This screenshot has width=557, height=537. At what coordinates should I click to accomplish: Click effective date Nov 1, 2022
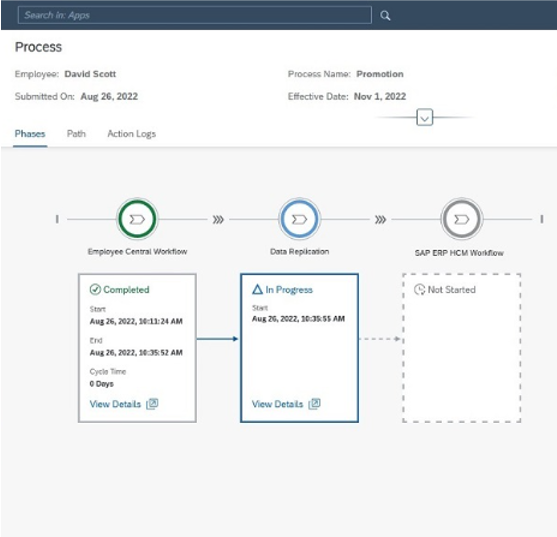pos(380,97)
